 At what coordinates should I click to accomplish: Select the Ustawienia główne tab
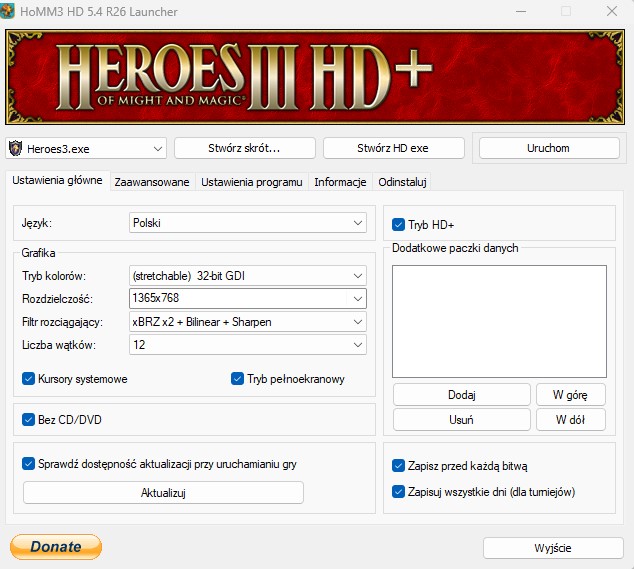pos(57,180)
